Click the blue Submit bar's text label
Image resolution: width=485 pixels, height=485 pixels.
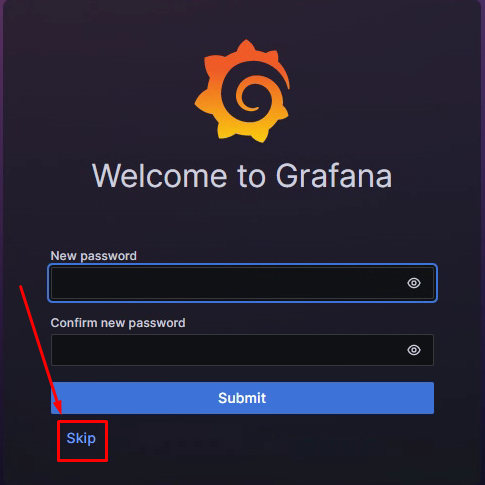point(242,398)
